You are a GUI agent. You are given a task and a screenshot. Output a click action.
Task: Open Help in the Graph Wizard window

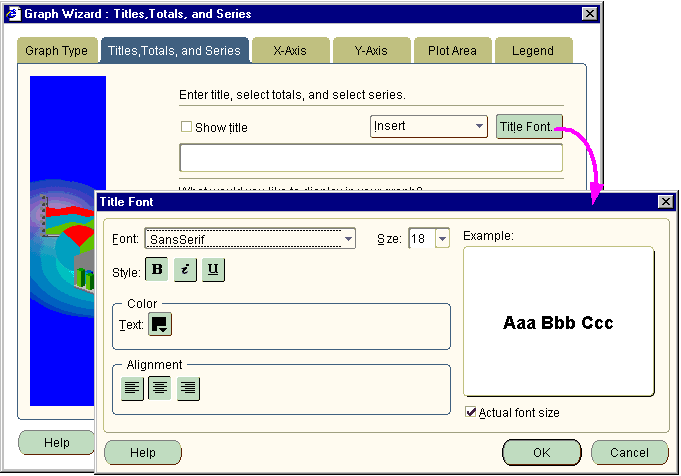[56, 443]
